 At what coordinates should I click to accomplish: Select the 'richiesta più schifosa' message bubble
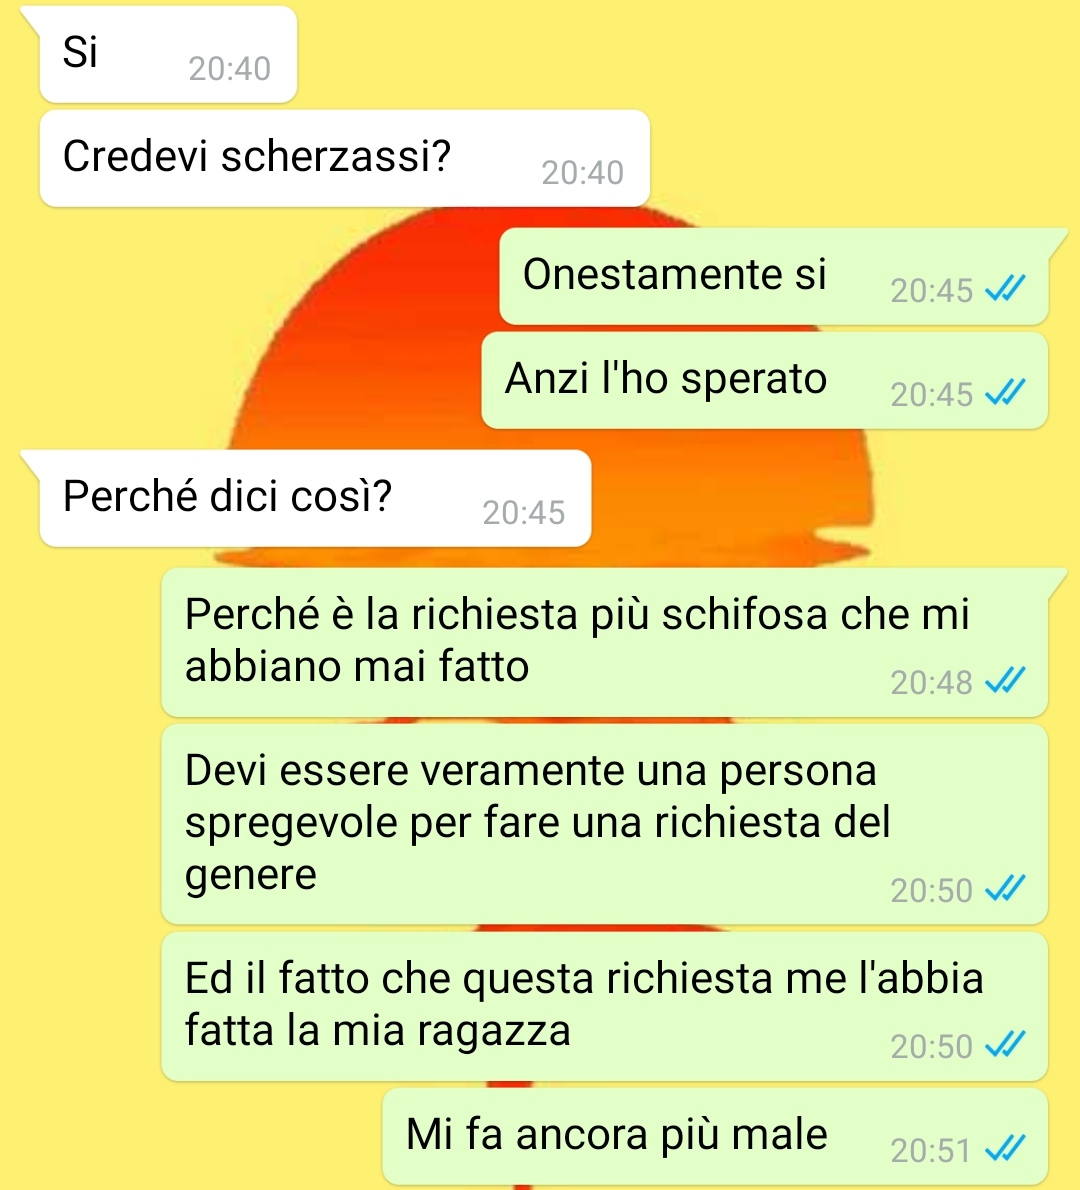pos(604,642)
